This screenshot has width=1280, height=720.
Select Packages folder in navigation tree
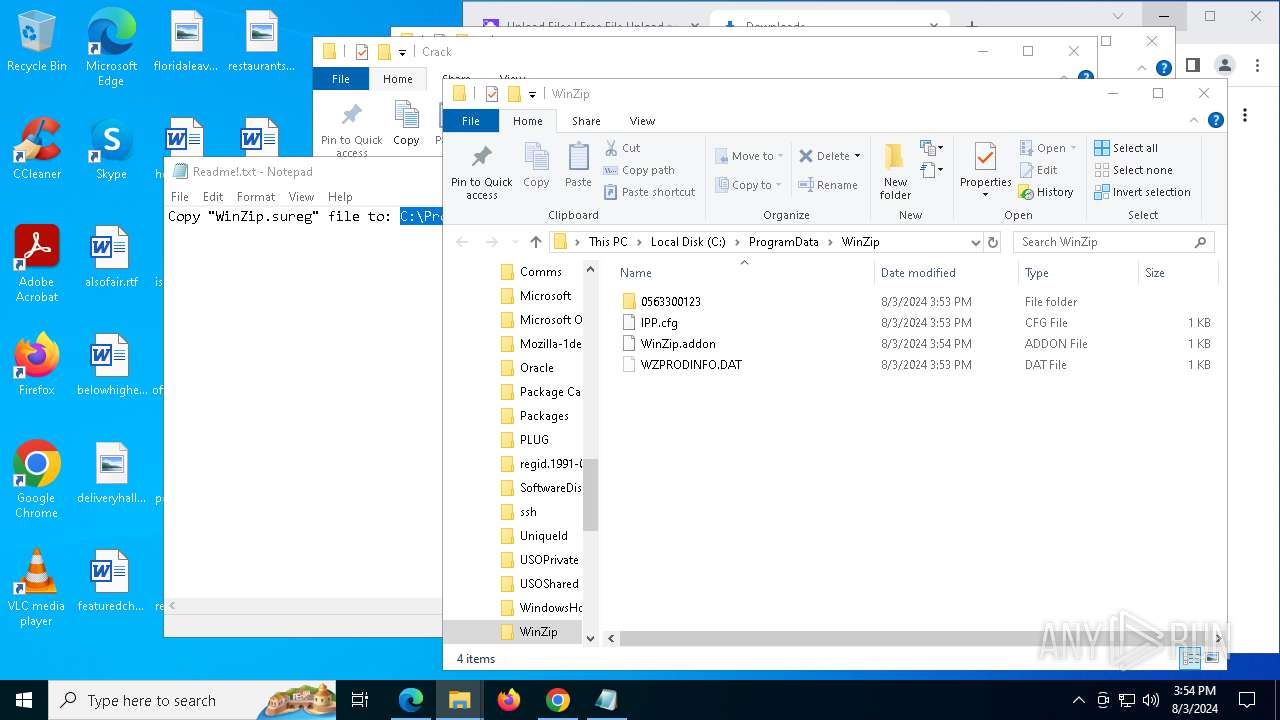[544, 416]
